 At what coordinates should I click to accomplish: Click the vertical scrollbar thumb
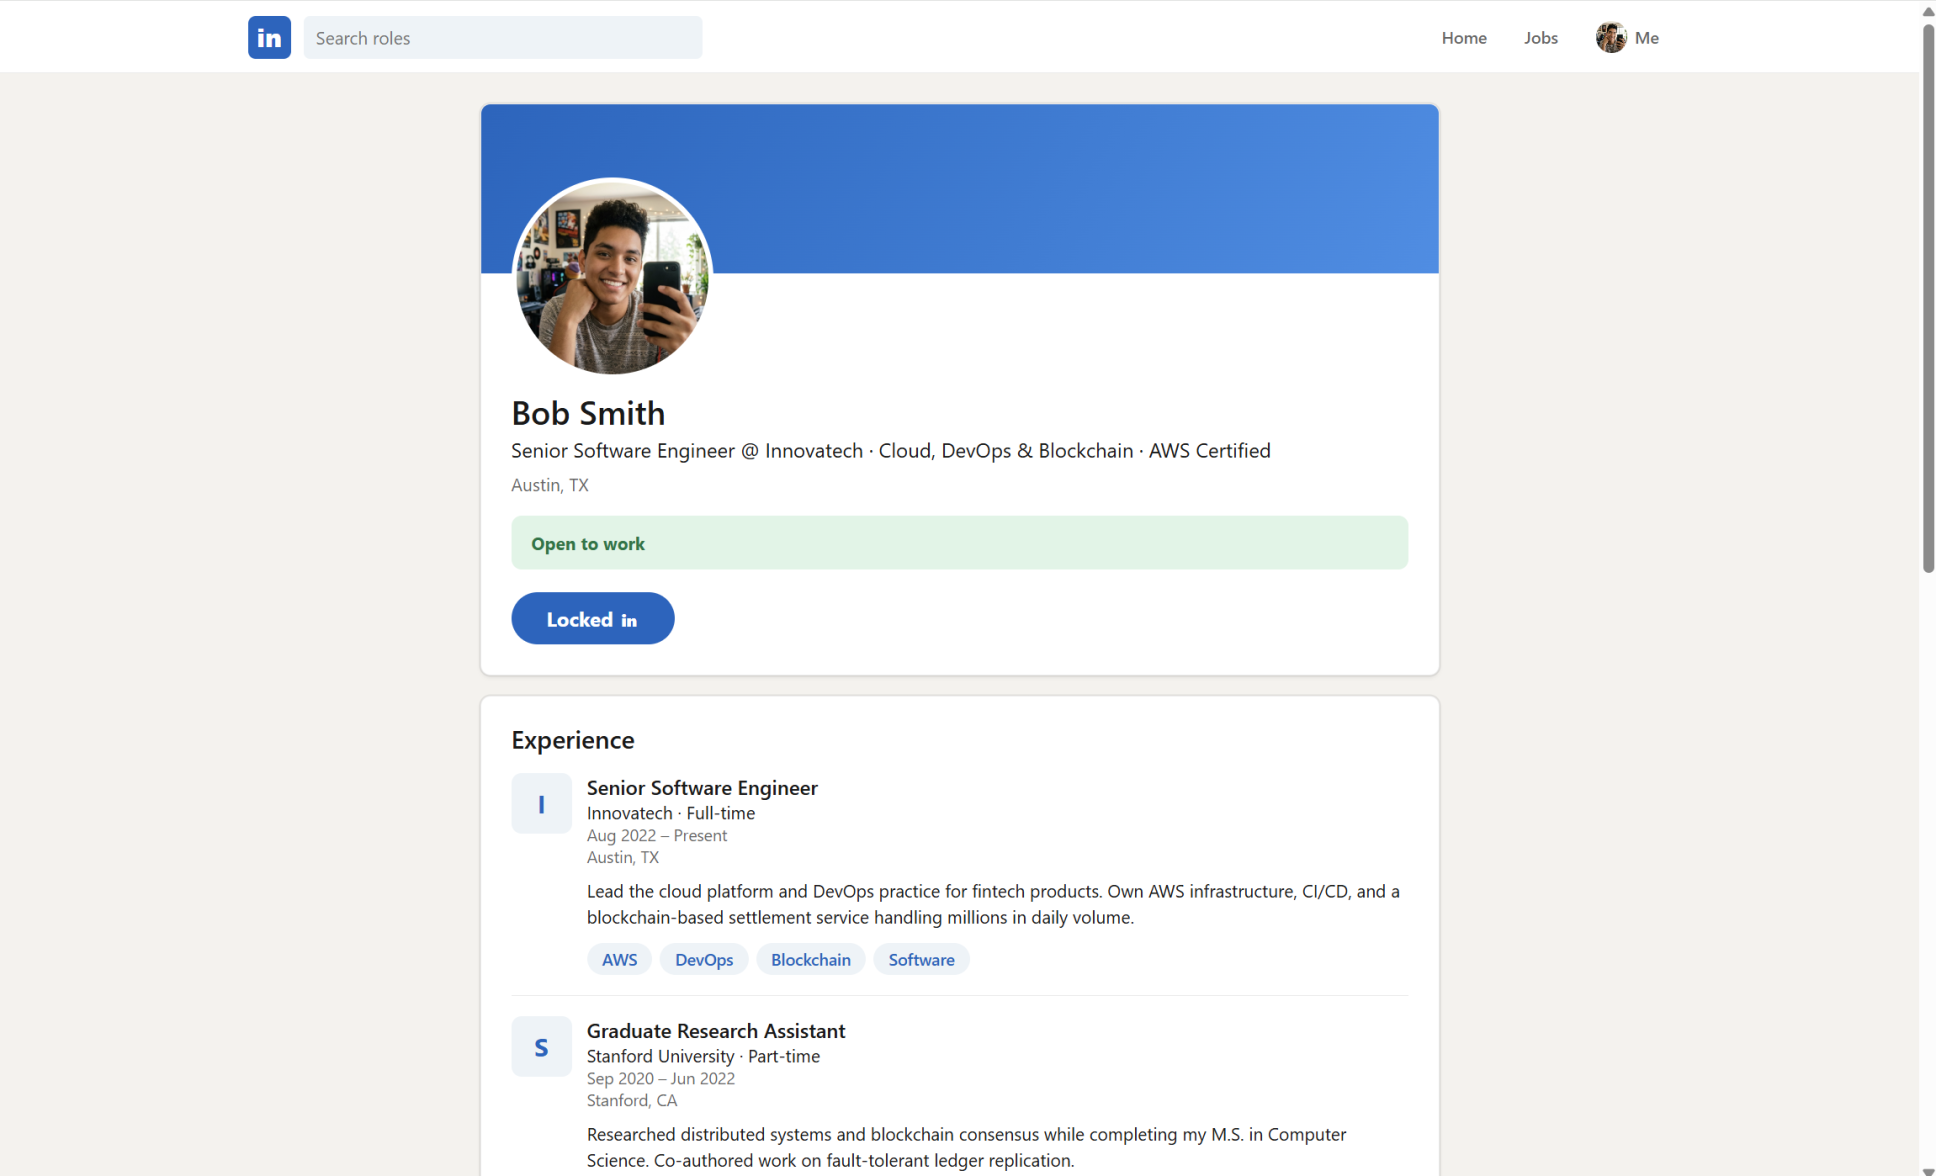1928,298
